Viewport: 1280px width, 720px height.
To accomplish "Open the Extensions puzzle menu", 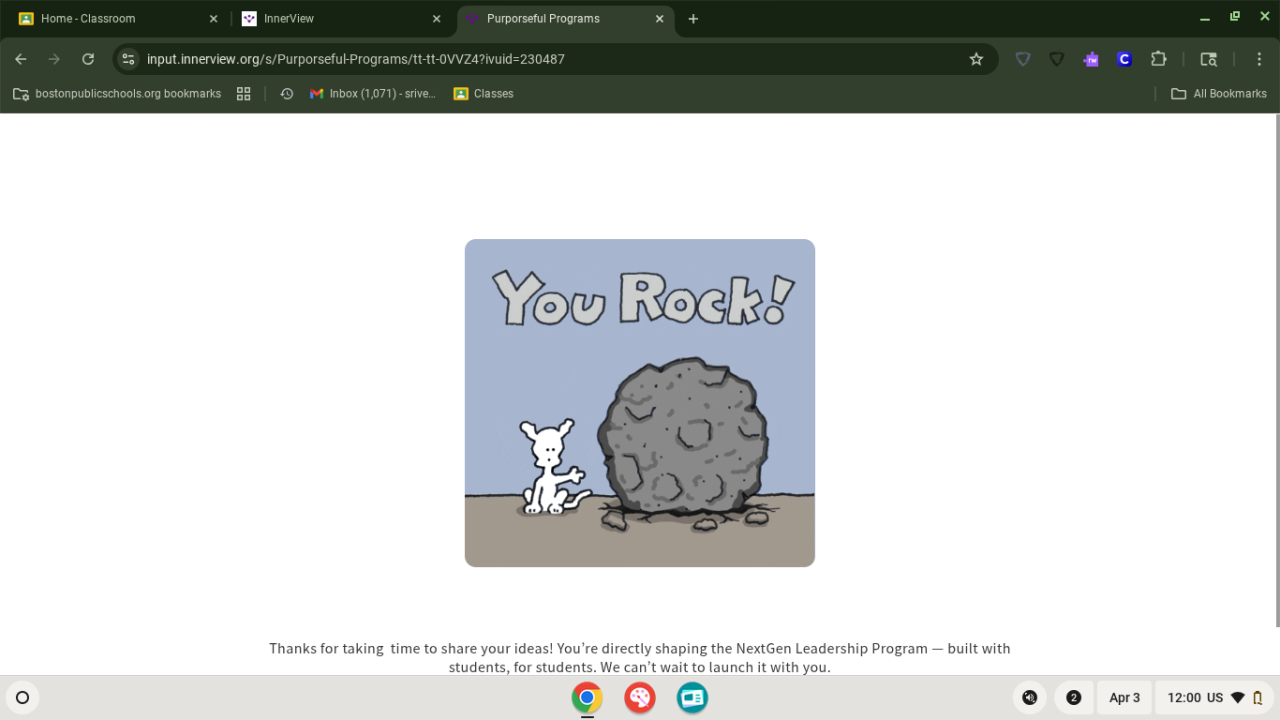I will [1159, 59].
